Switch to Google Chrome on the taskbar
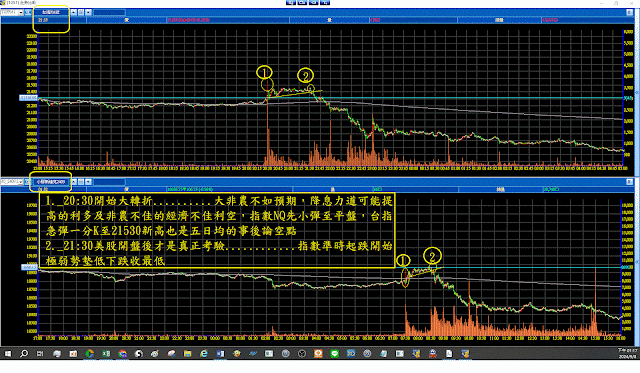 tap(122, 354)
